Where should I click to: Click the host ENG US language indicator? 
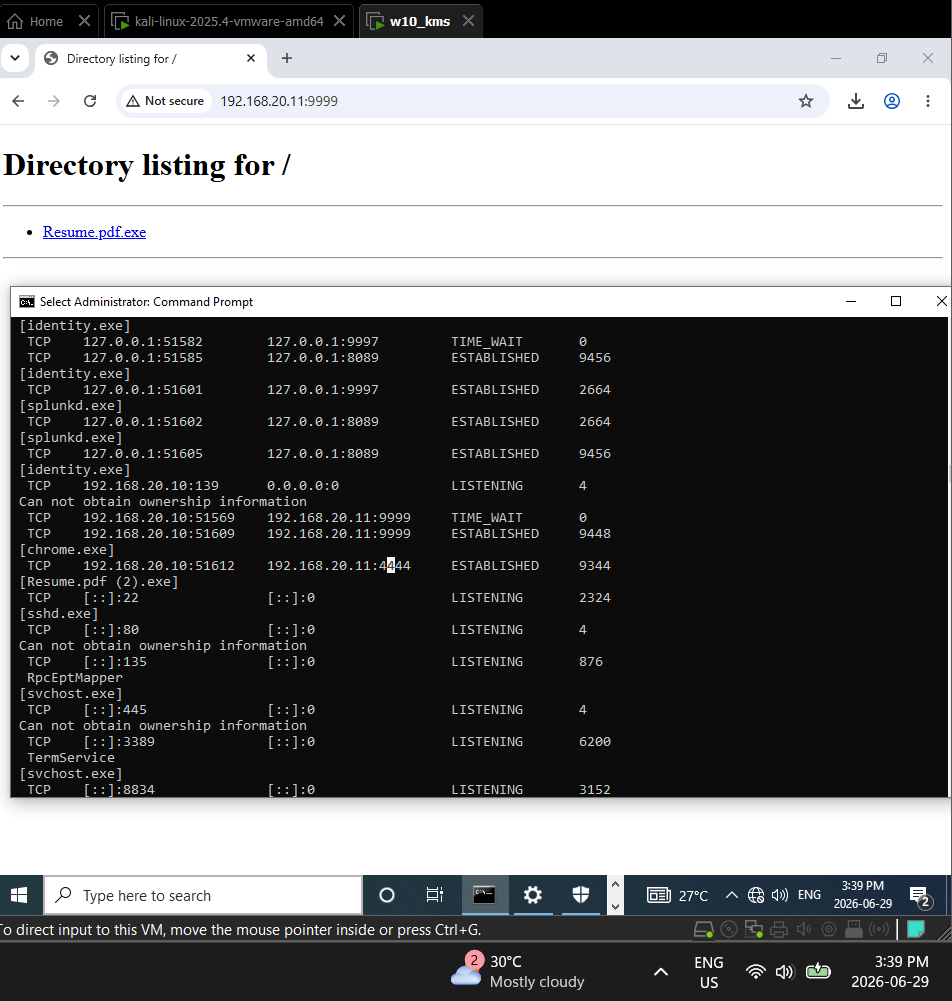coord(709,972)
